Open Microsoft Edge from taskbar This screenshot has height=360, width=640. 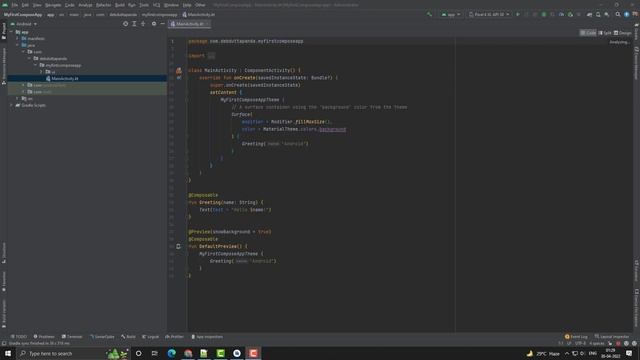point(171,353)
